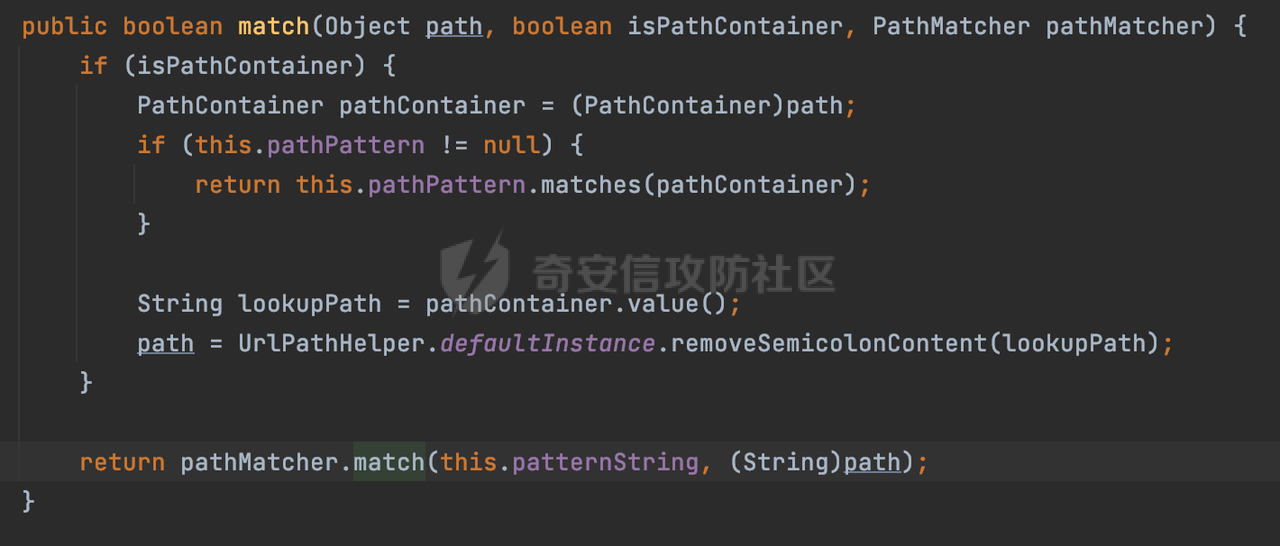Click the PathContainer type declaration
Image resolution: width=1280 pixels, height=546 pixels.
pyautogui.click(x=230, y=106)
